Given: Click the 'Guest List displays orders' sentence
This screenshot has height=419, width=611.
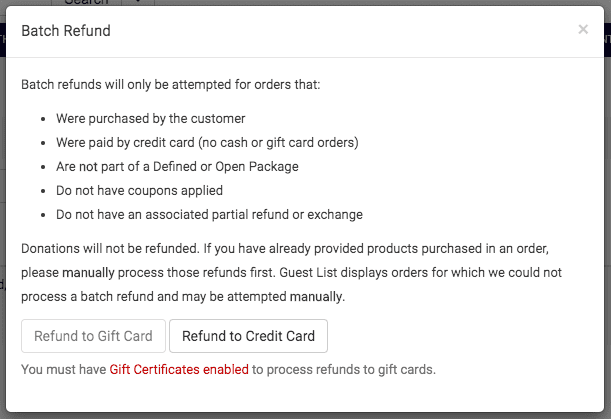Looking at the screenshot, I should 460,272.
